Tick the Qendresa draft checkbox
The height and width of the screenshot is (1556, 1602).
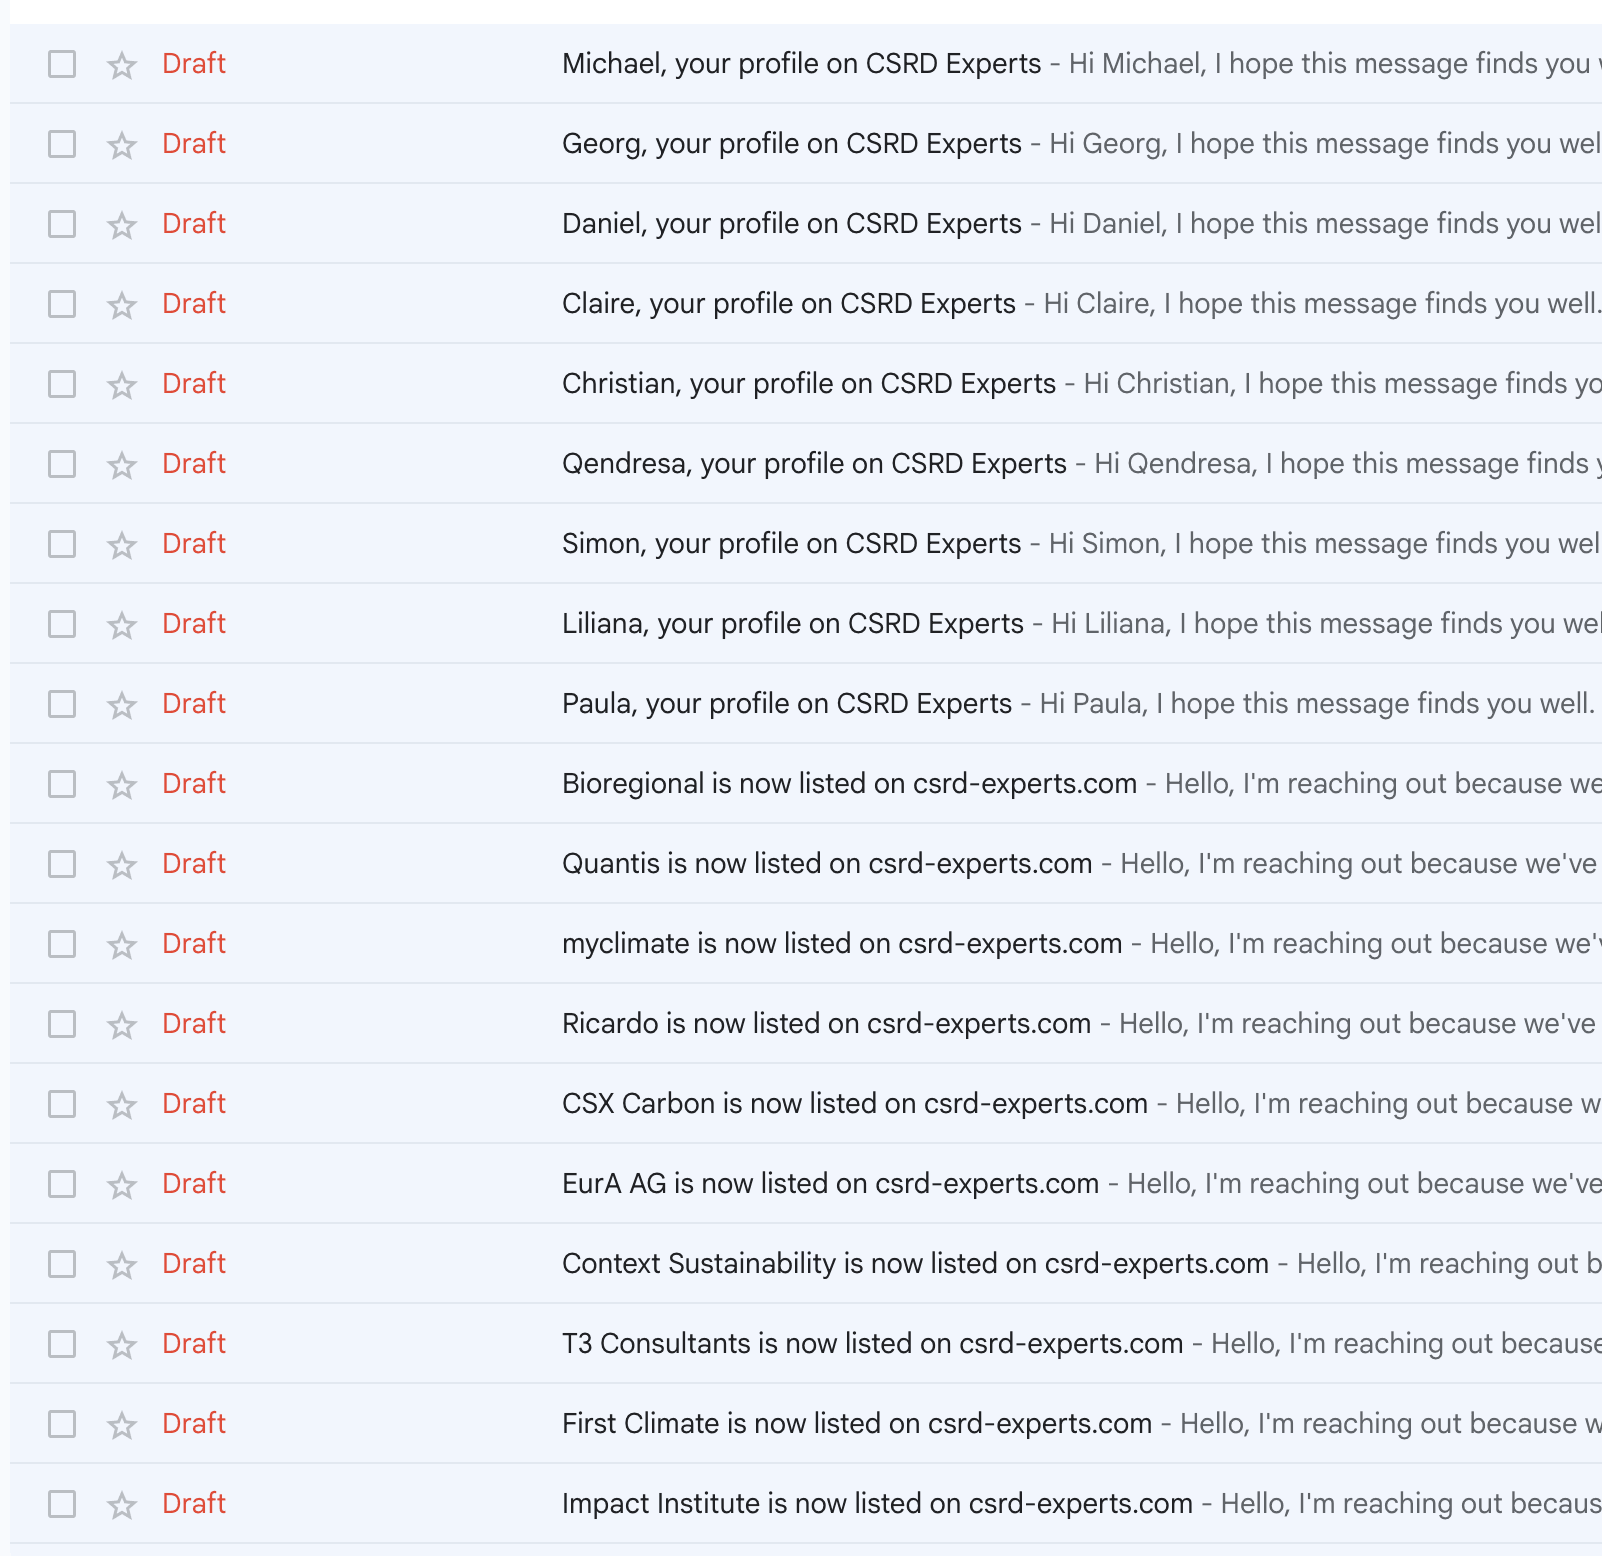[x=62, y=464]
